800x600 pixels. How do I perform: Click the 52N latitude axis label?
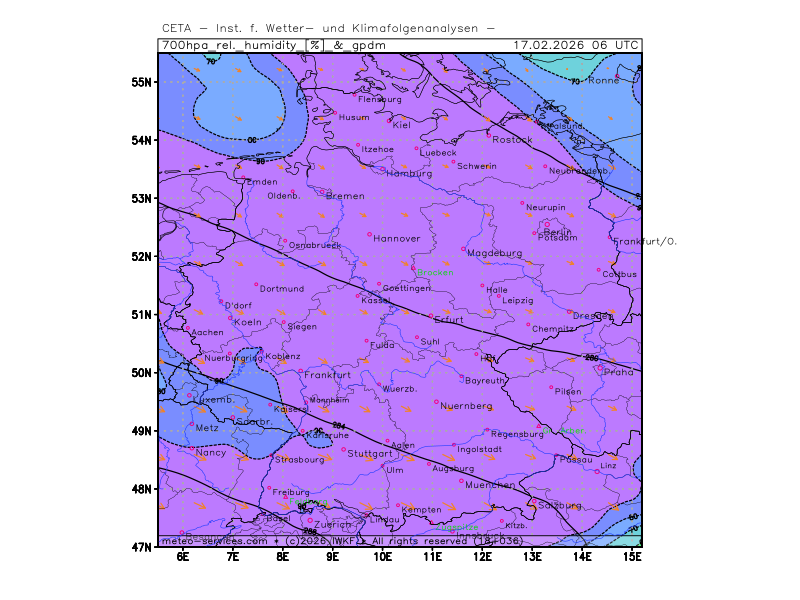click(141, 256)
